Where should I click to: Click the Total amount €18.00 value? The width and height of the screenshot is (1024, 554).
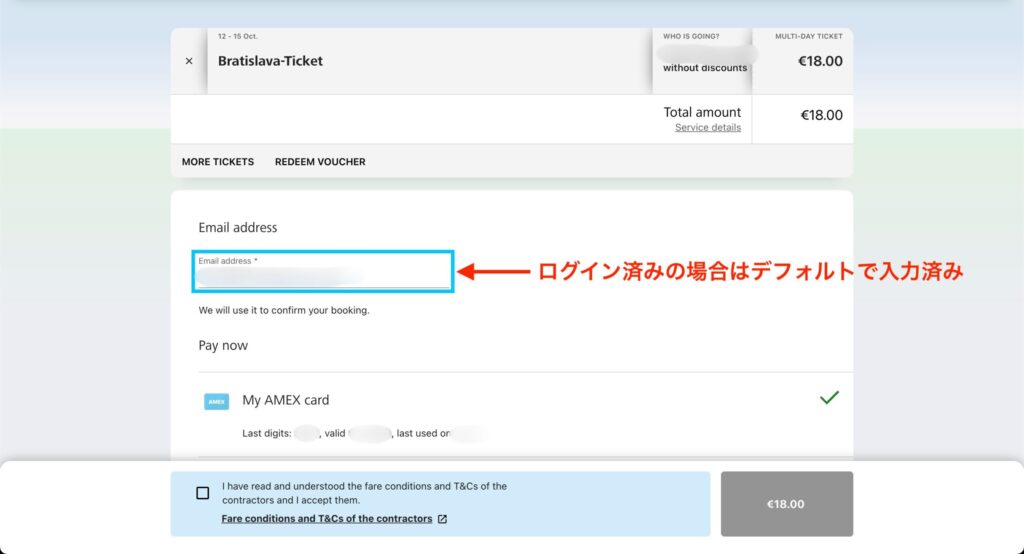point(821,115)
